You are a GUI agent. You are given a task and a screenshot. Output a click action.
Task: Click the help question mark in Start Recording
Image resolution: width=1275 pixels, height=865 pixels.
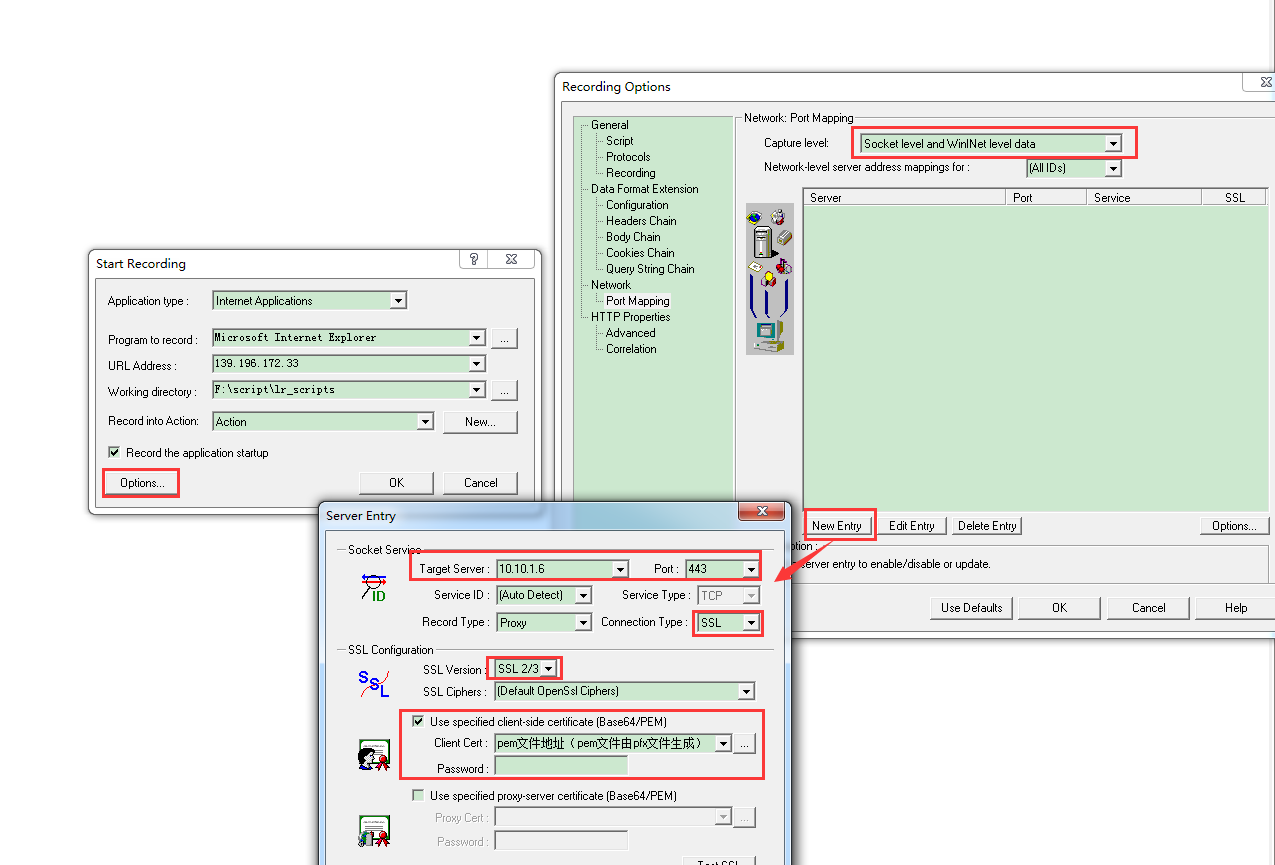coord(474,259)
